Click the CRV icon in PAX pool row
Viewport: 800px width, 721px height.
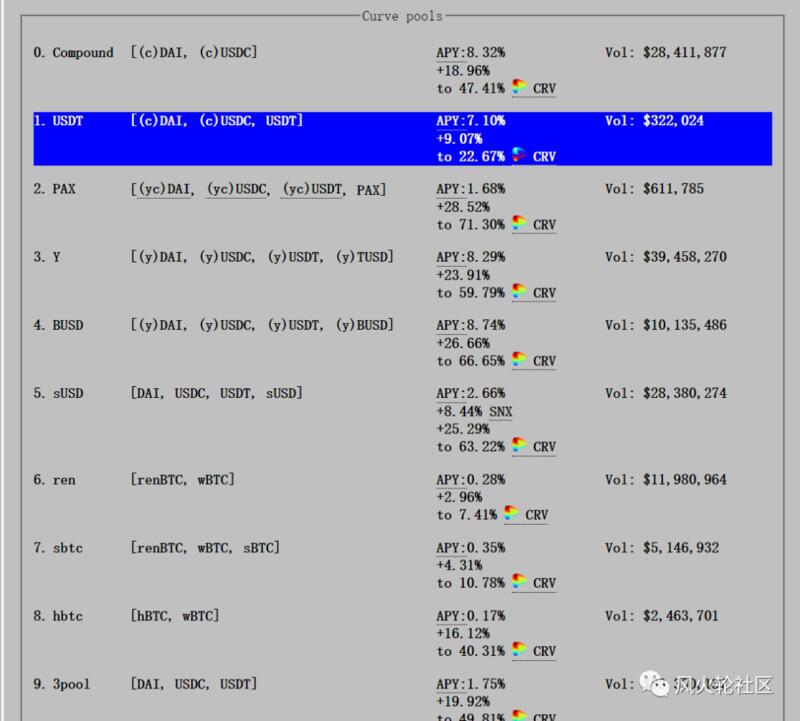click(x=519, y=223)
